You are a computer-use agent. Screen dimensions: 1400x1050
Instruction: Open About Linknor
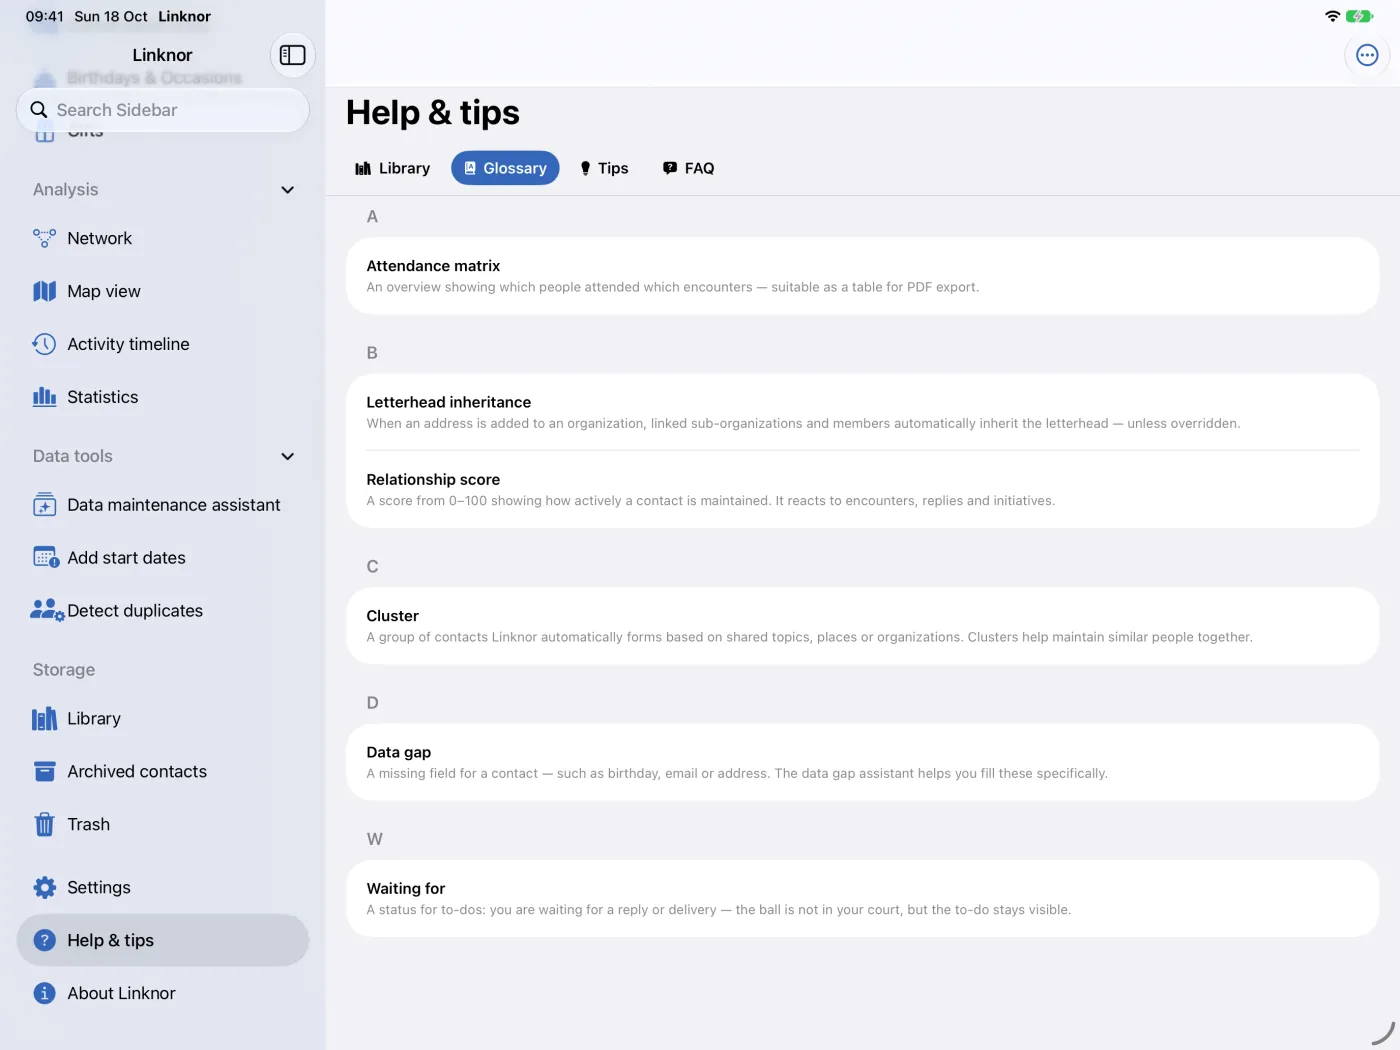coord(163,993)
